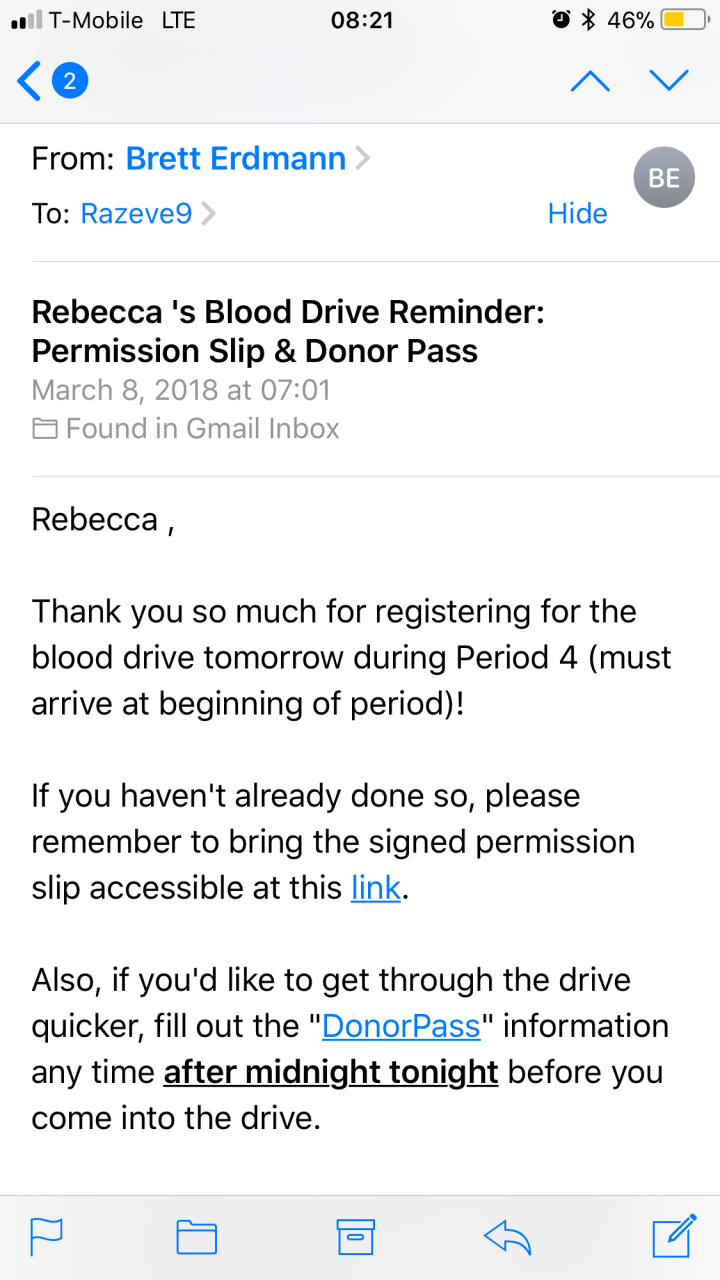
Task: Flag this email
Action: [47, 1237]
